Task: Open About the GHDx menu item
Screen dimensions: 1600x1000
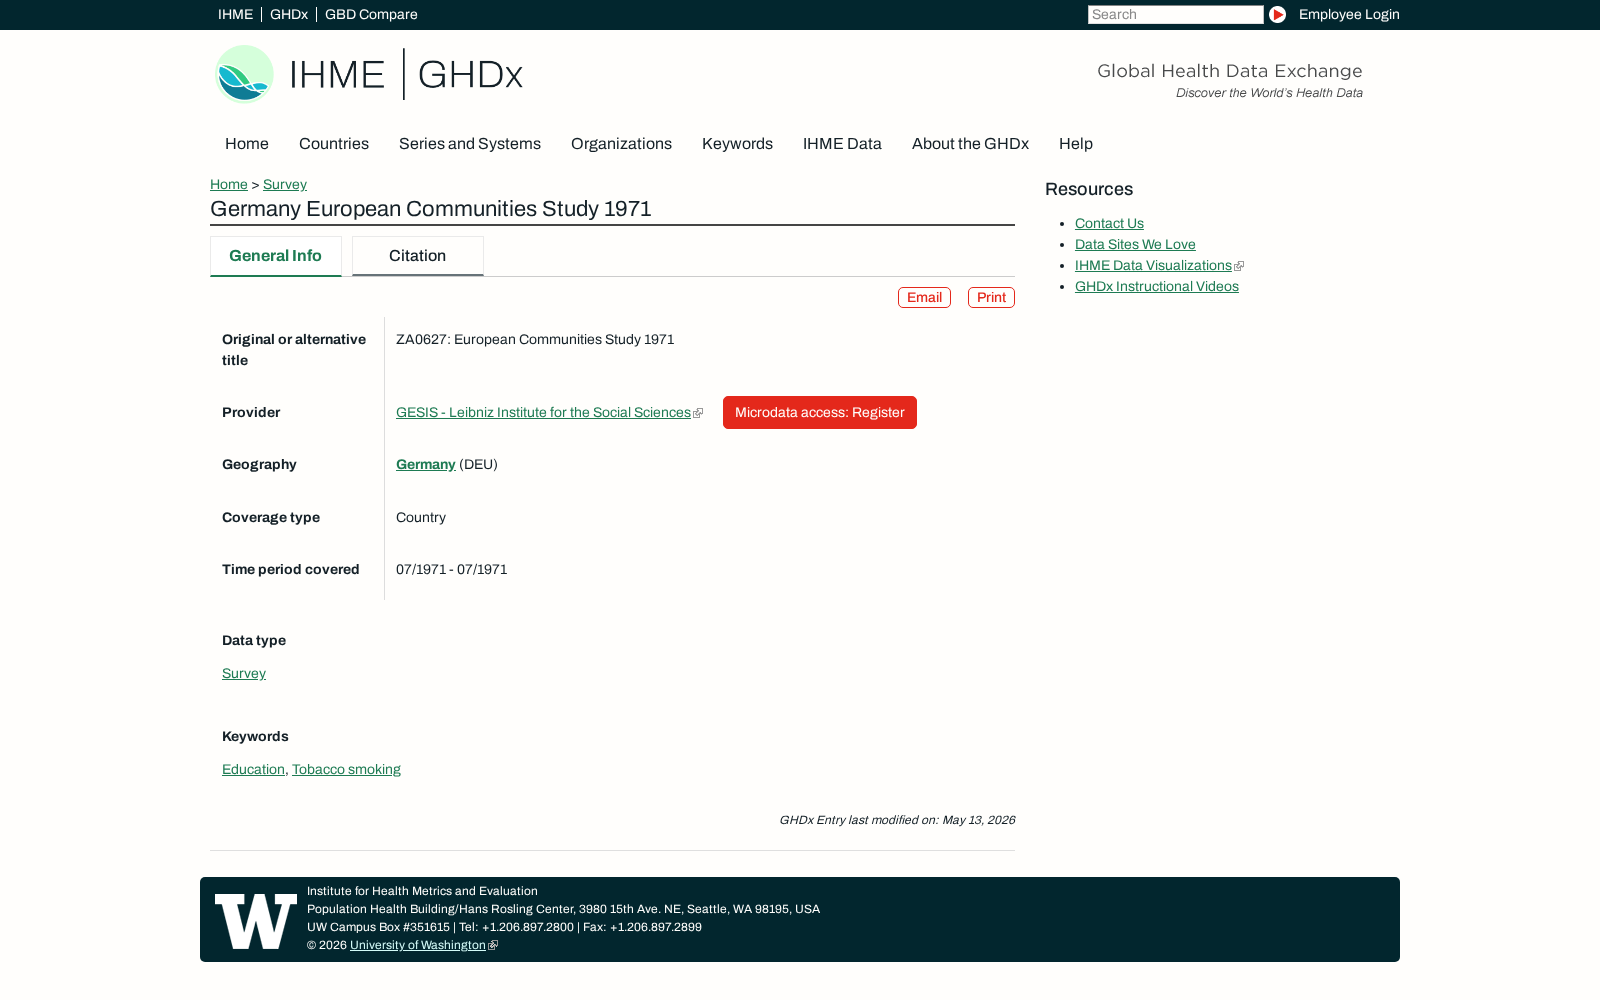Action: (x=970, y=144)
